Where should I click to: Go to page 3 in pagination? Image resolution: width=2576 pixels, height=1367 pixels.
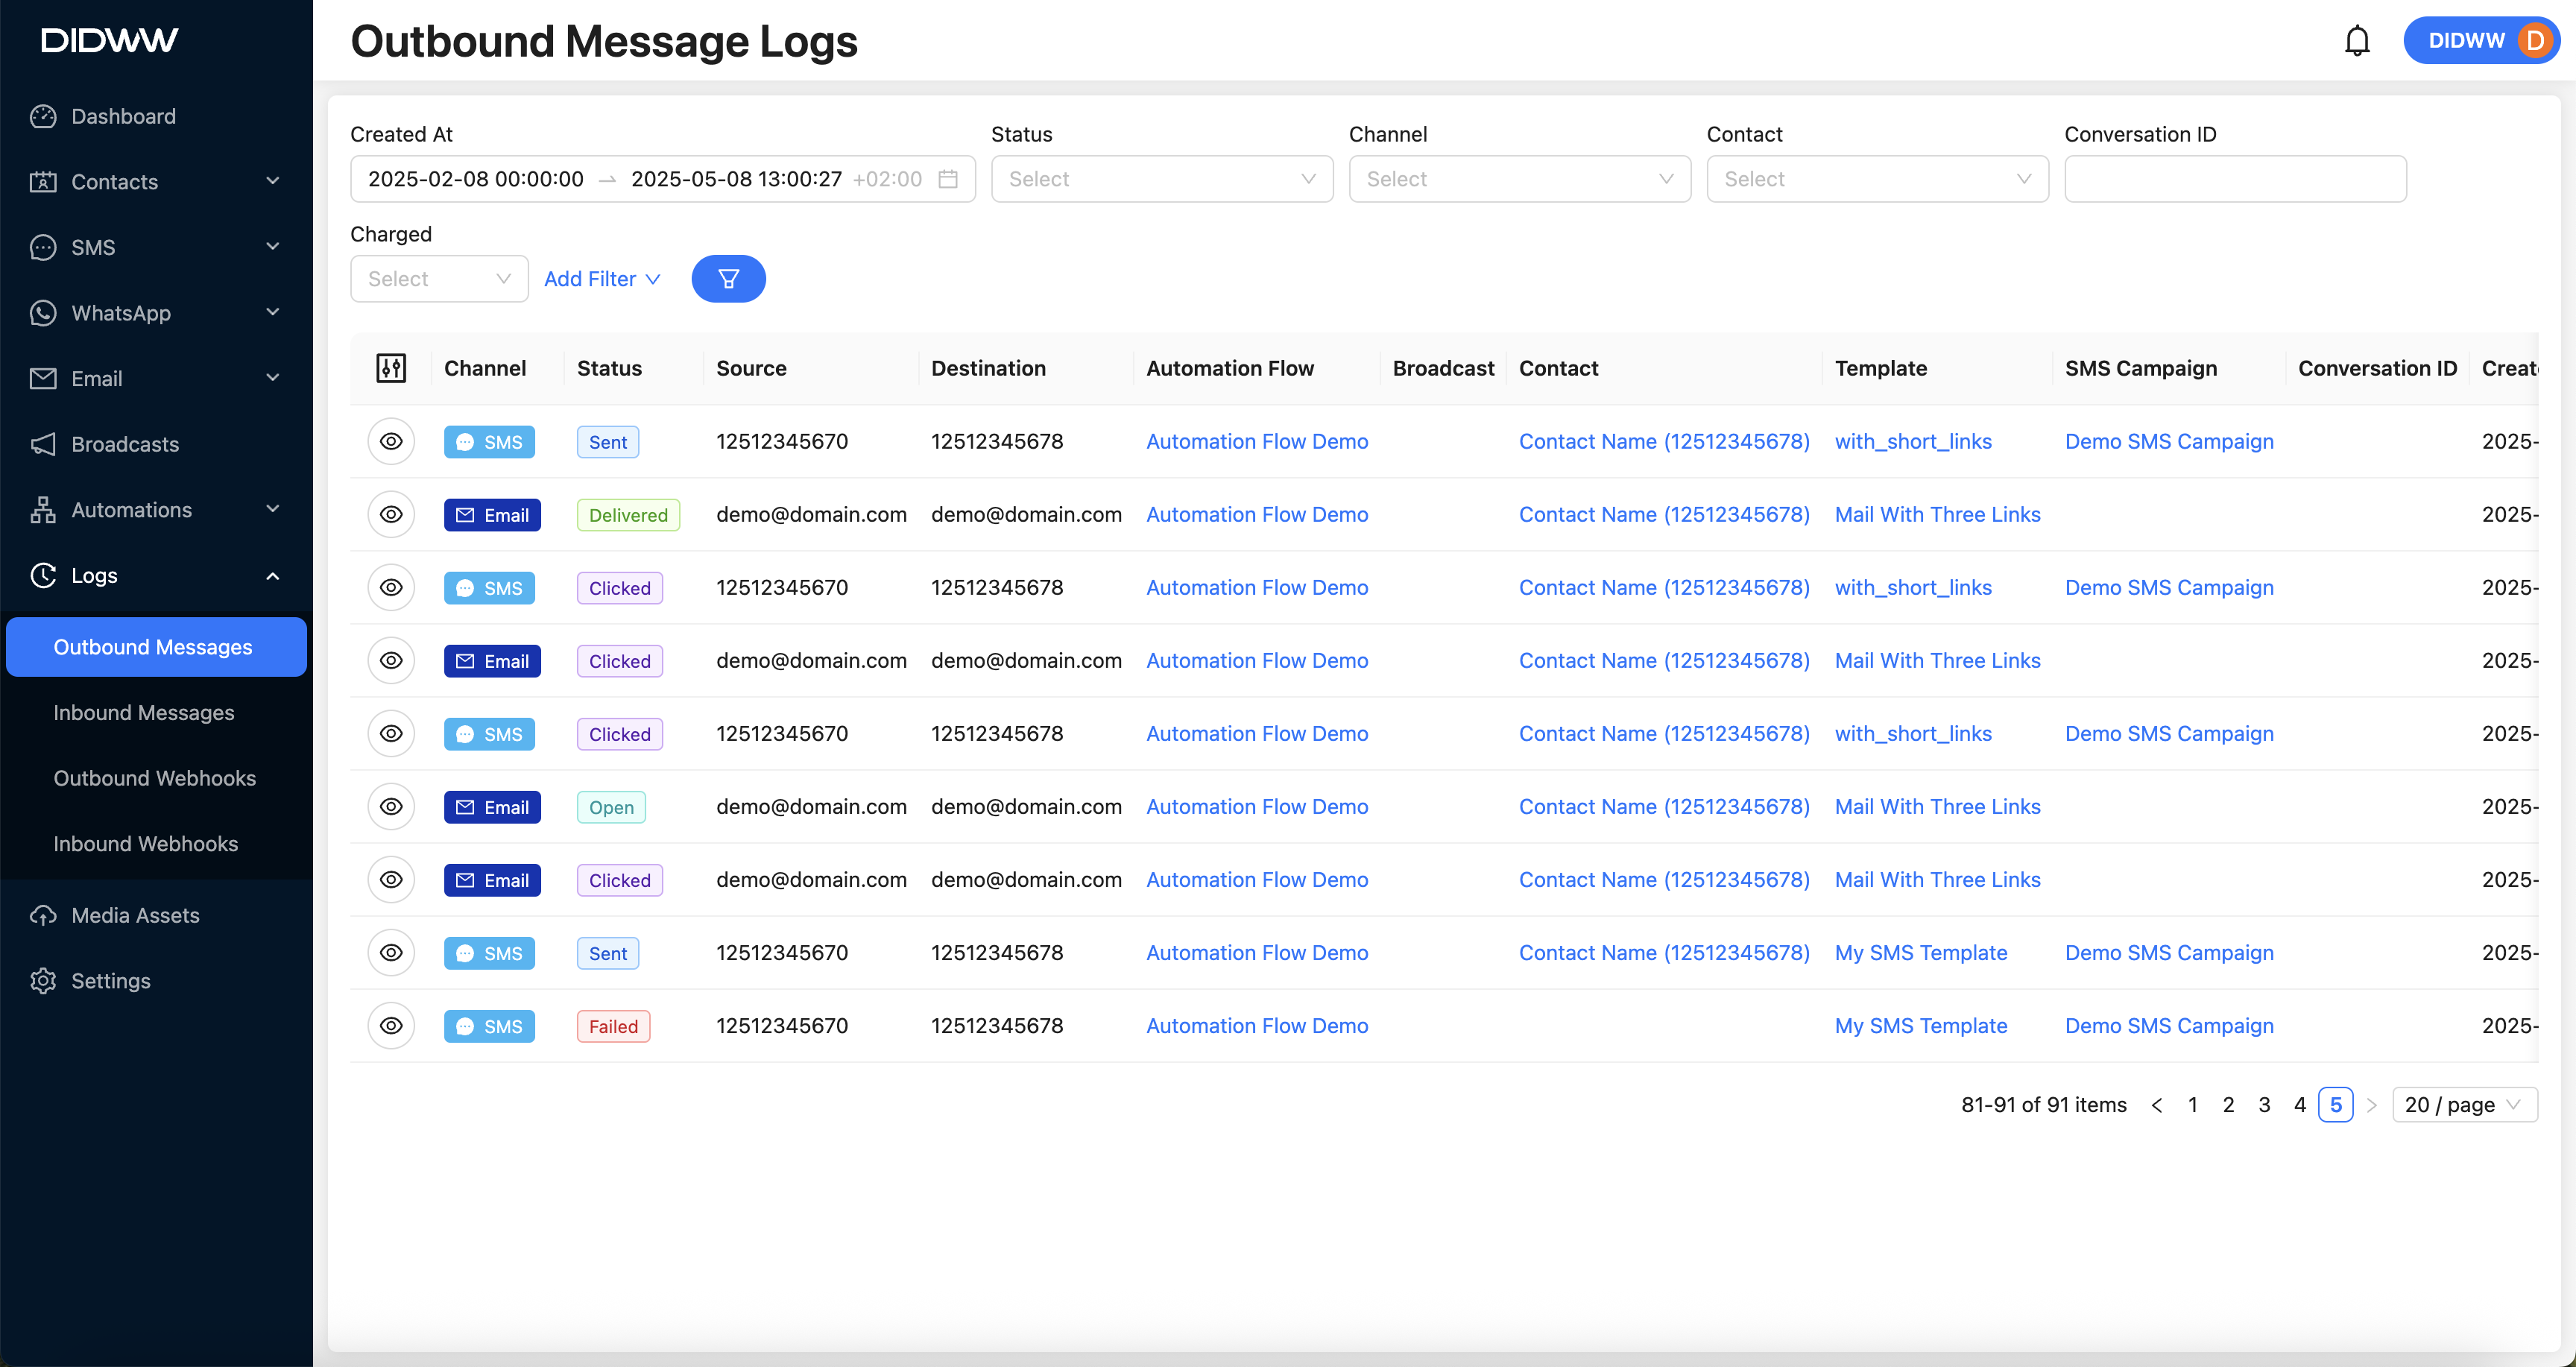pyautogui.click(x=2264, y=1105)
